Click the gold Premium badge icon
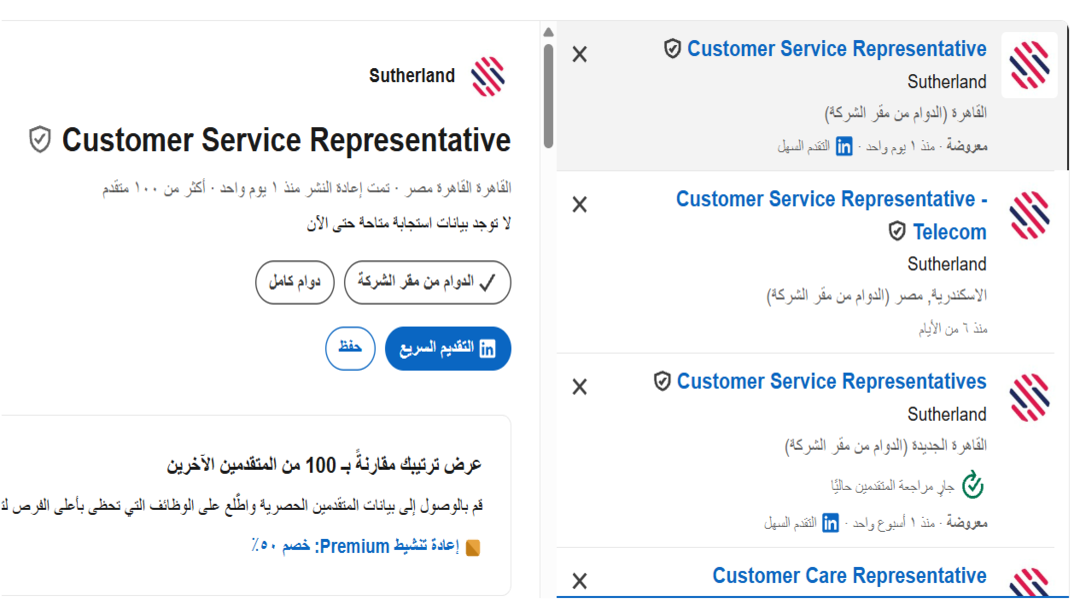 [x=473, y=548]
